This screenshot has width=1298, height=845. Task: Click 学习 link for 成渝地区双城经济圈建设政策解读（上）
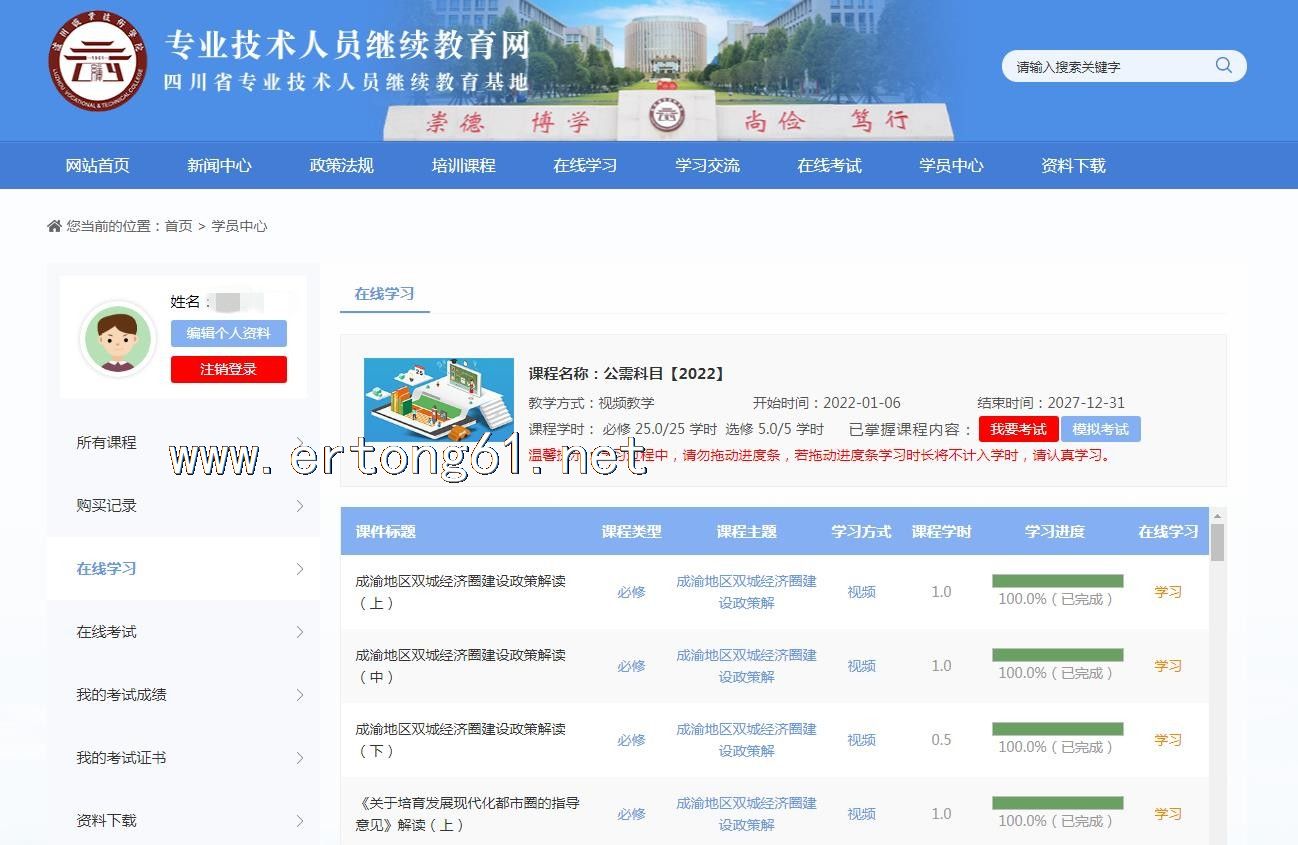(1167, 592)
